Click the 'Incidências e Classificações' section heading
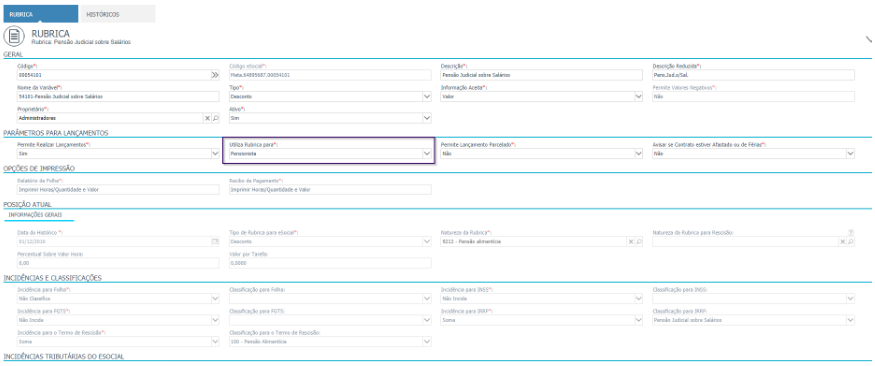 point(52,277)
